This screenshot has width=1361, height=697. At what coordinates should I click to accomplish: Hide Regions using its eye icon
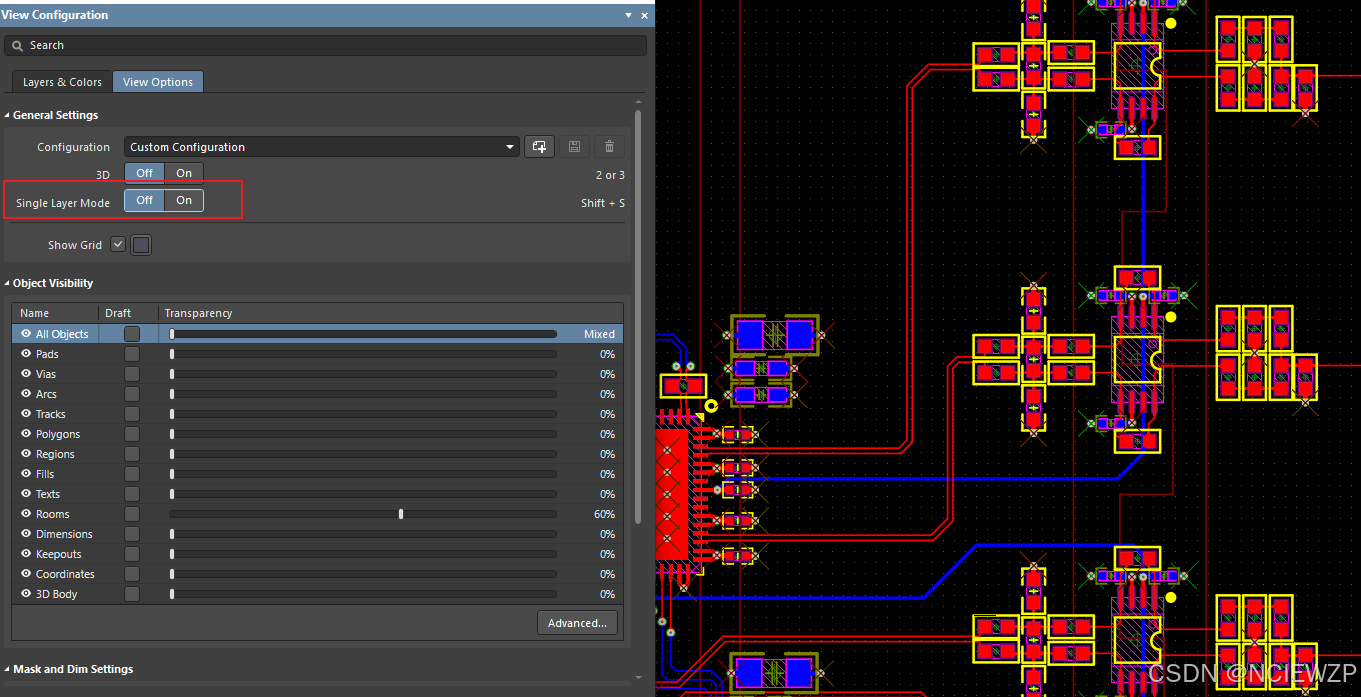click(x=26, y=454)
